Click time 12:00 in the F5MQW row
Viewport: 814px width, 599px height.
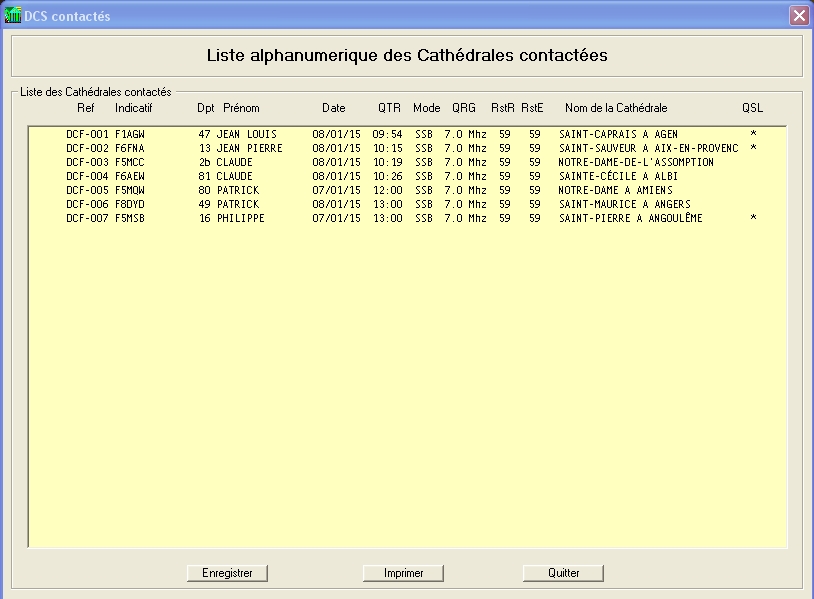pyautogui.click(x=387, y=190)
